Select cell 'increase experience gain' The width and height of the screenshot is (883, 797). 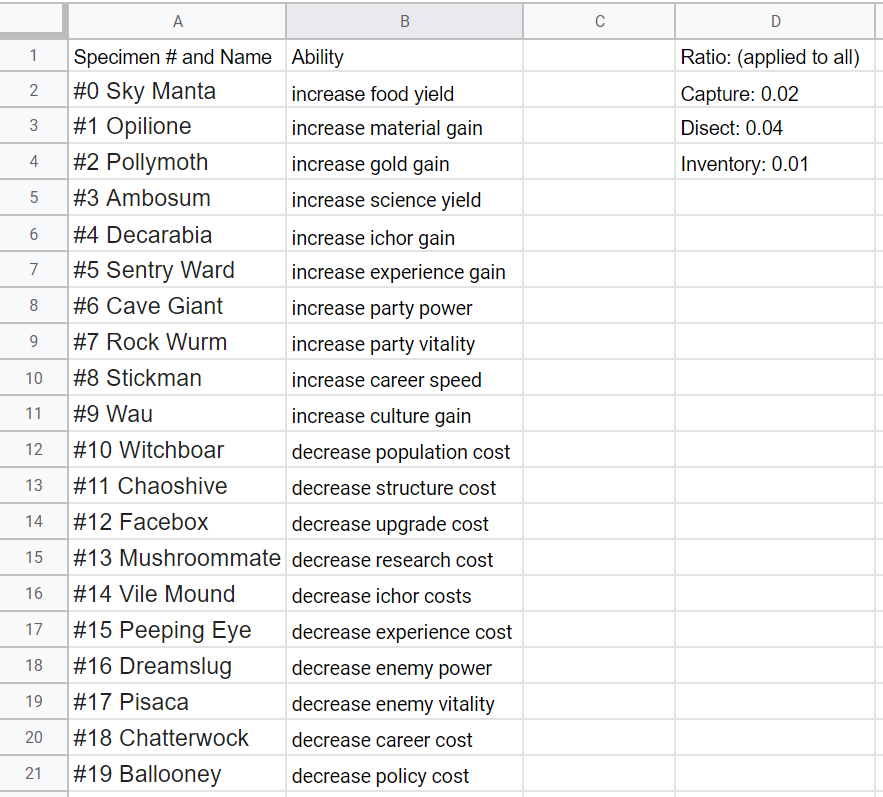coord(404,269)
